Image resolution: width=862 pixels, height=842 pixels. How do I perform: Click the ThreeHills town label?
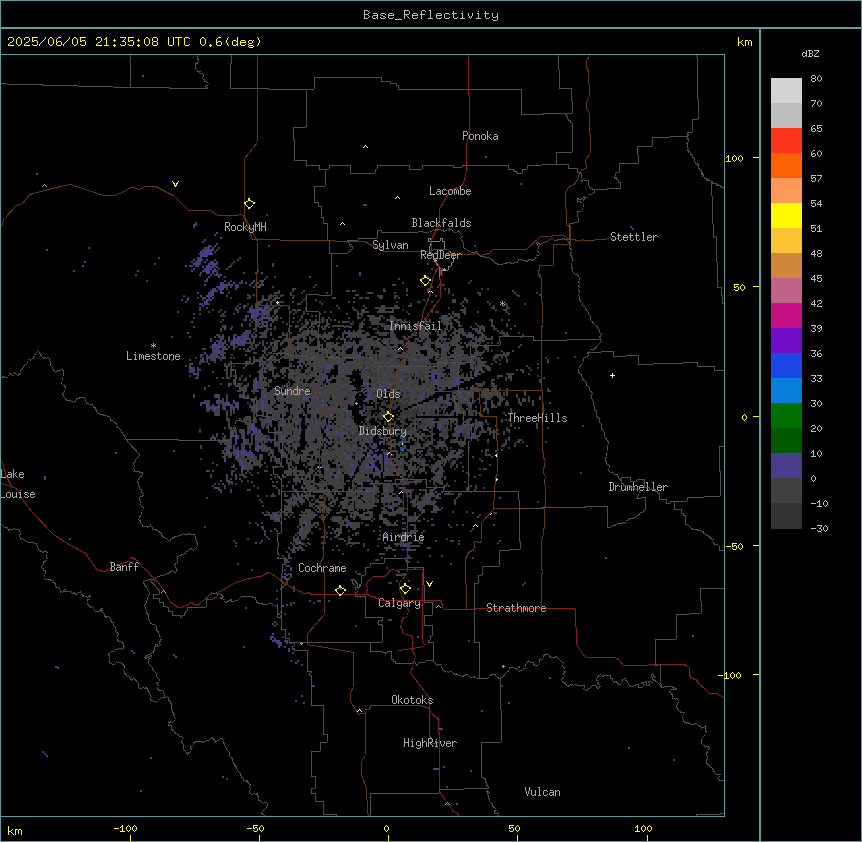point(537,418)
